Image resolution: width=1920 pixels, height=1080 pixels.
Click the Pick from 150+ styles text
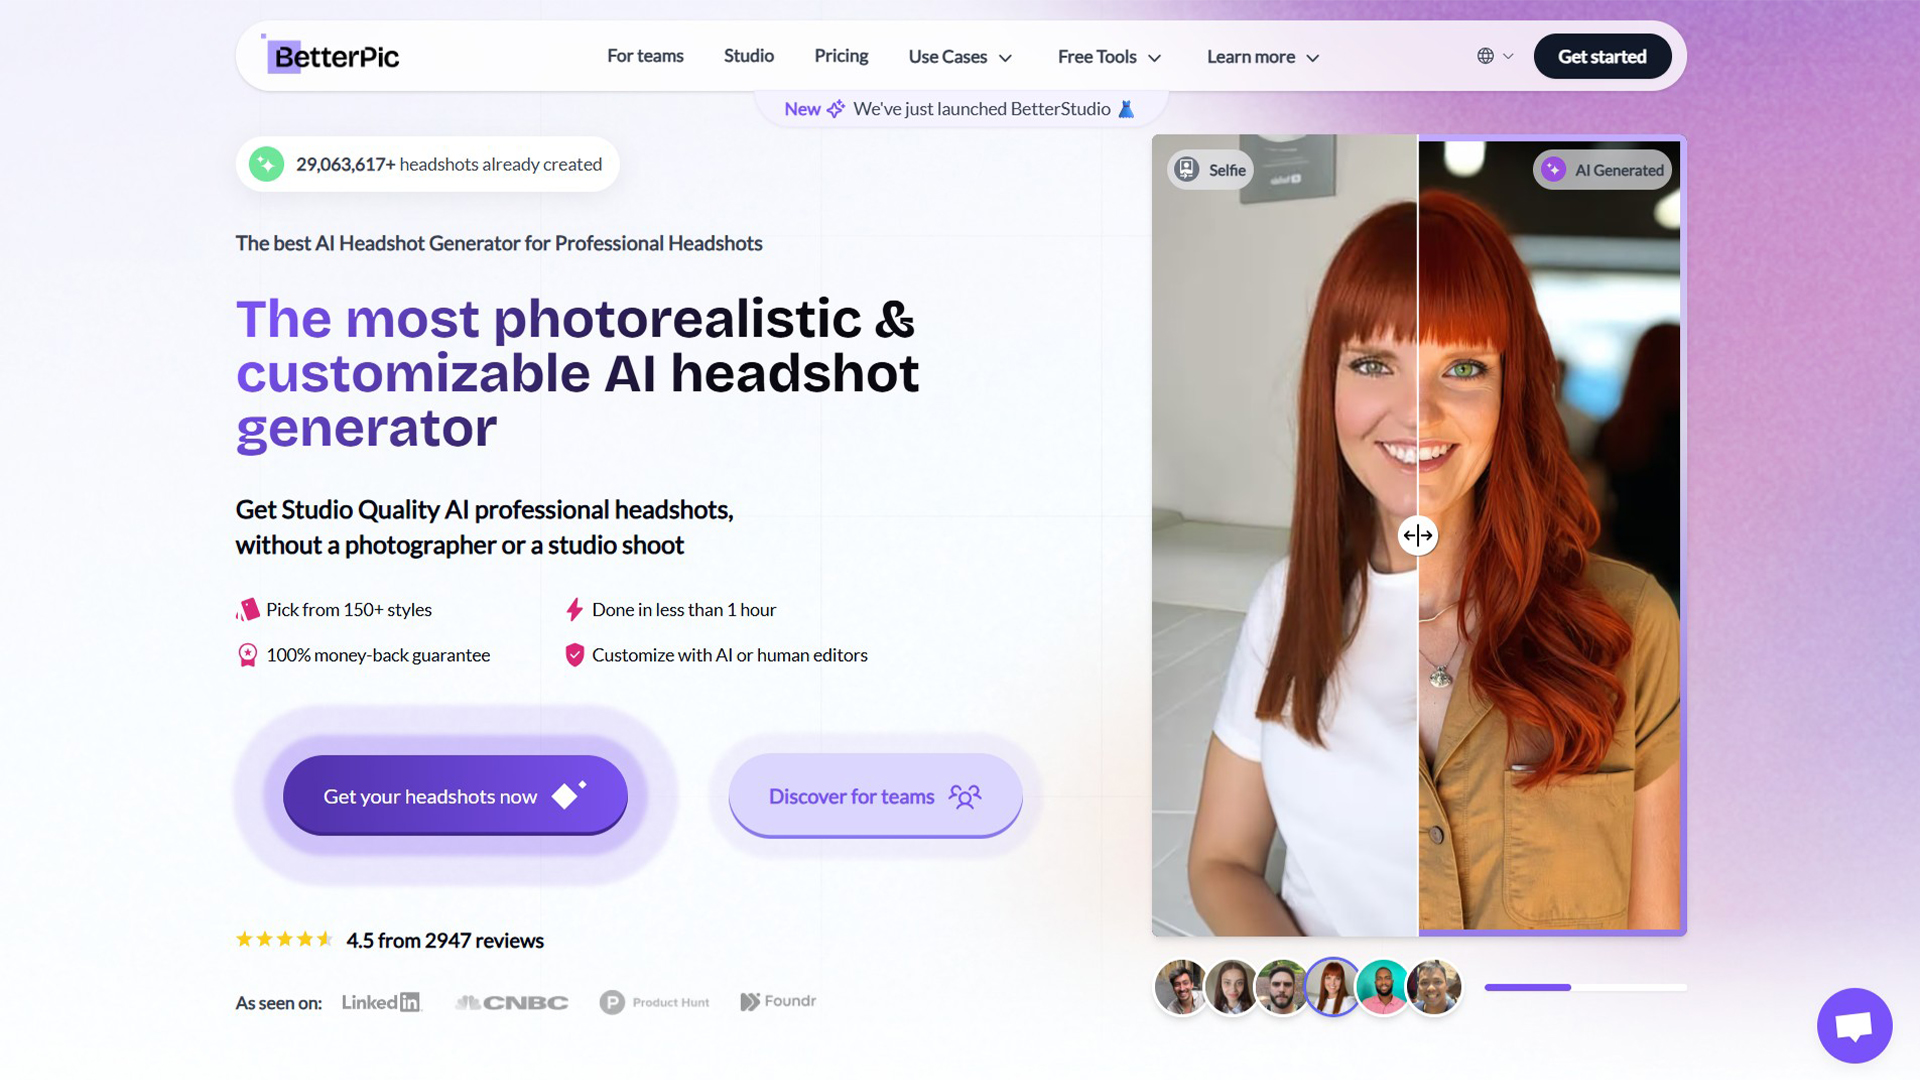[x=349, y=610]
